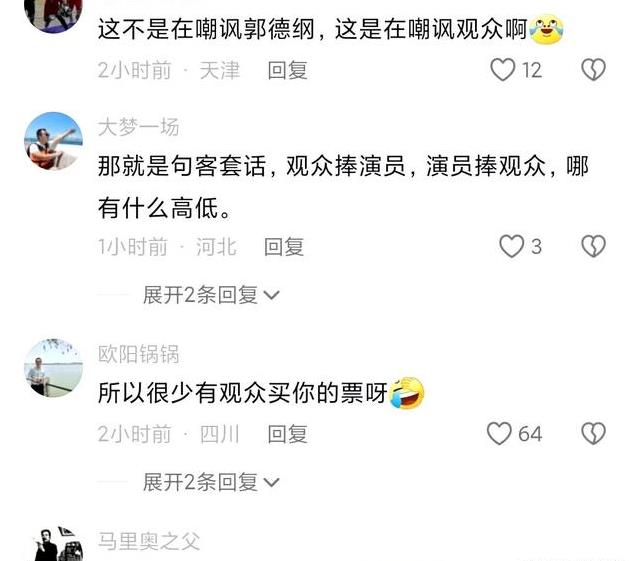
Task: Dislike 欧阳锅锅's comment with broken heart
Action: click(x=593, y=434)
